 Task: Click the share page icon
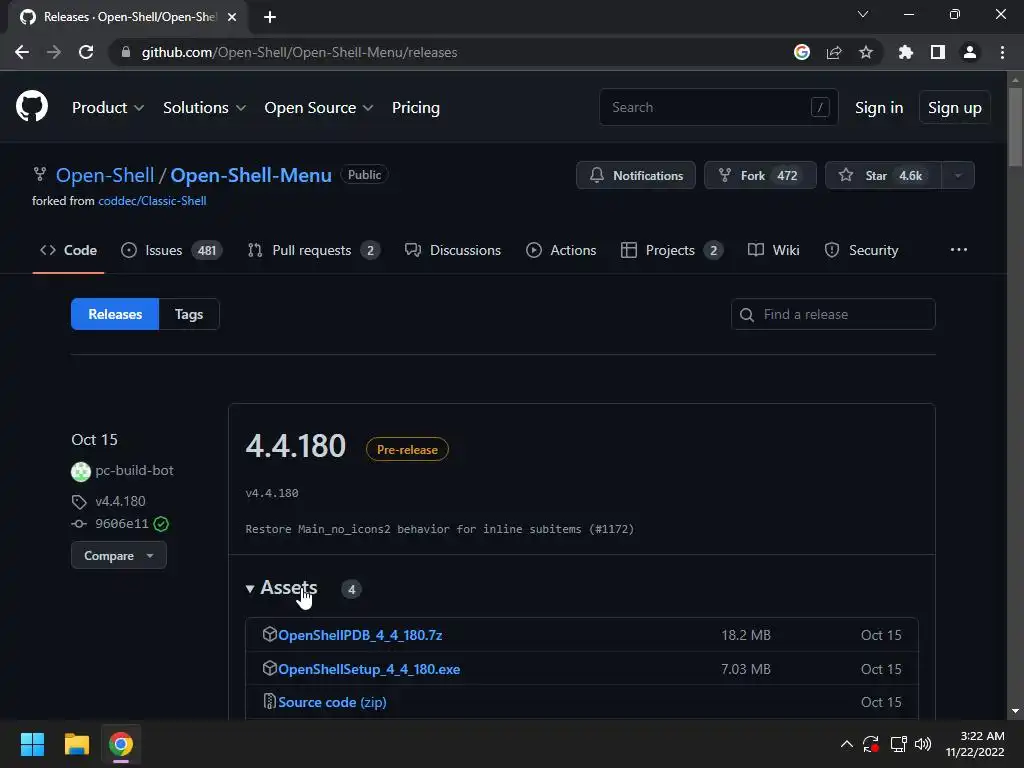click(x=834, y=52)
